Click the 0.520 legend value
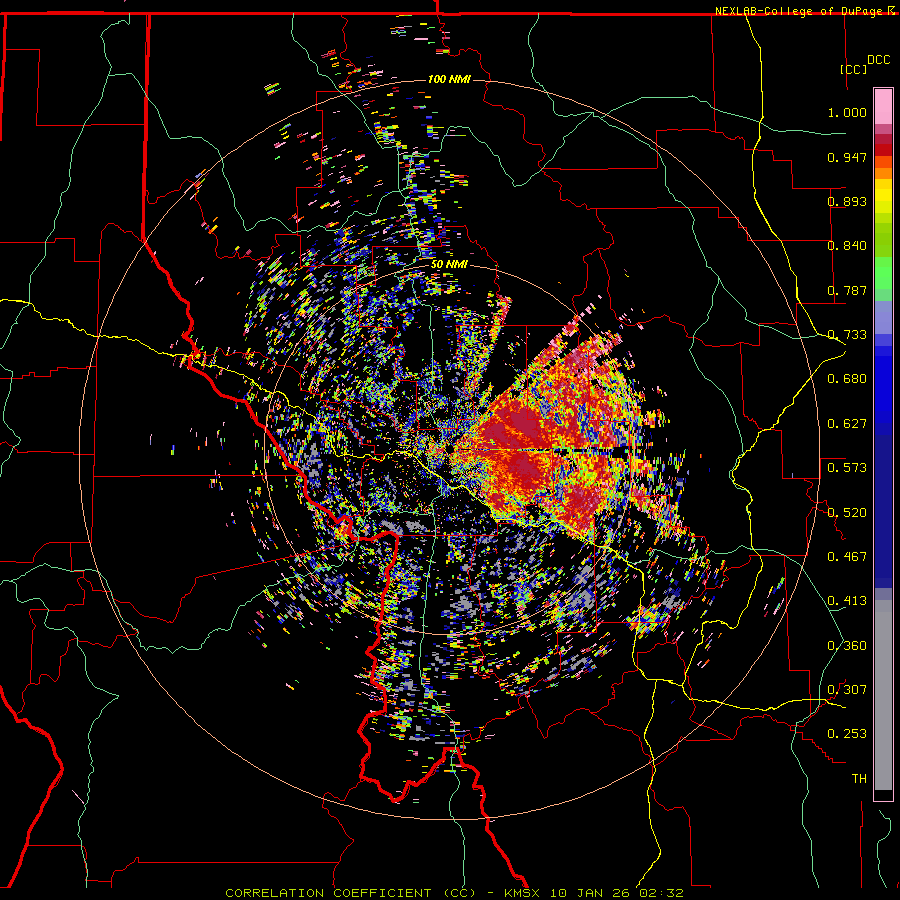900x900 pixels. click(847, 513)
